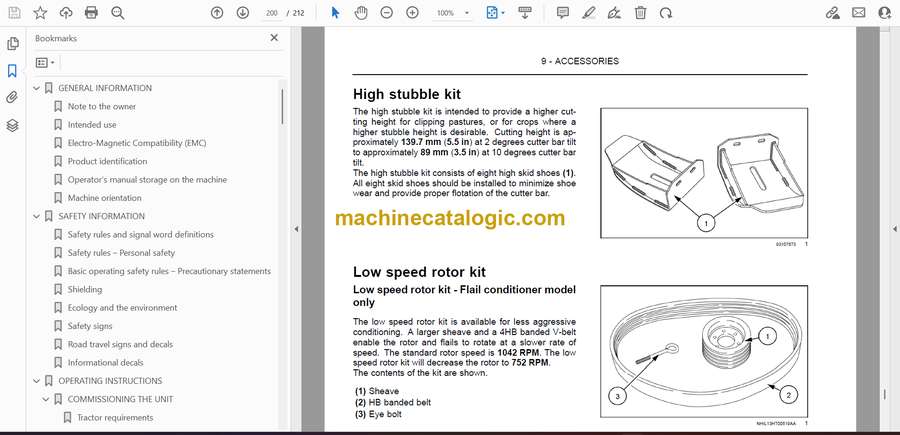The width and height of the screenshot is (900, 435).
Task: Zoom out with the minus button
Action: point(387,13)
